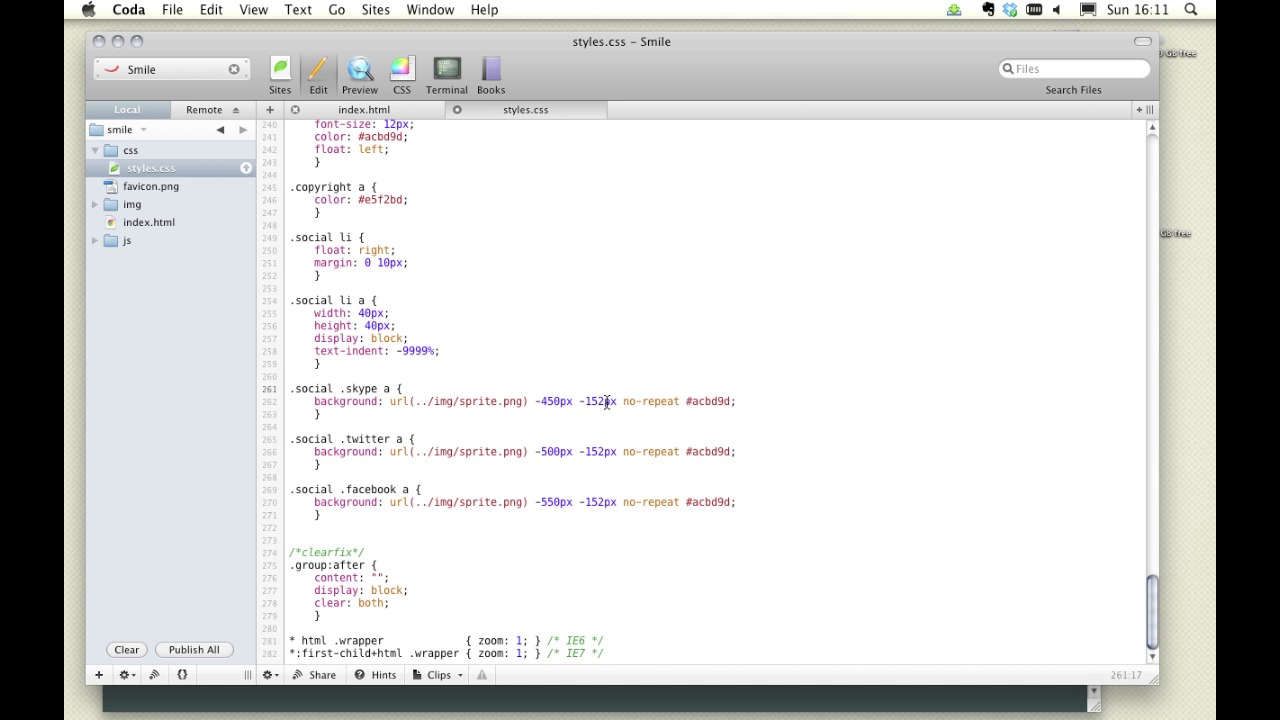Screen dimensions: 1280x720
Task: Open the Clips dropdown
Action: [x=439, y=675]
